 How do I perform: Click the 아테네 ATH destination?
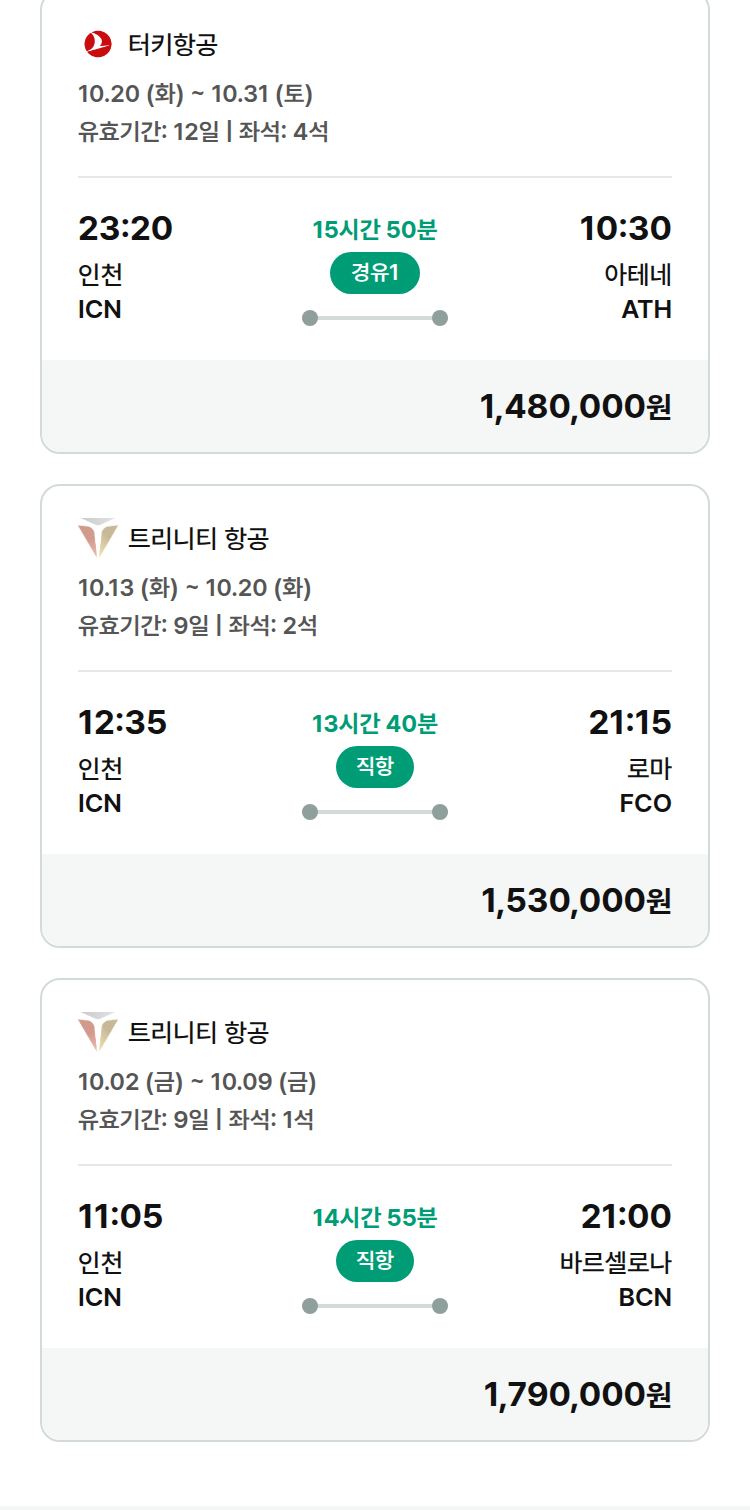pos(638,292)
